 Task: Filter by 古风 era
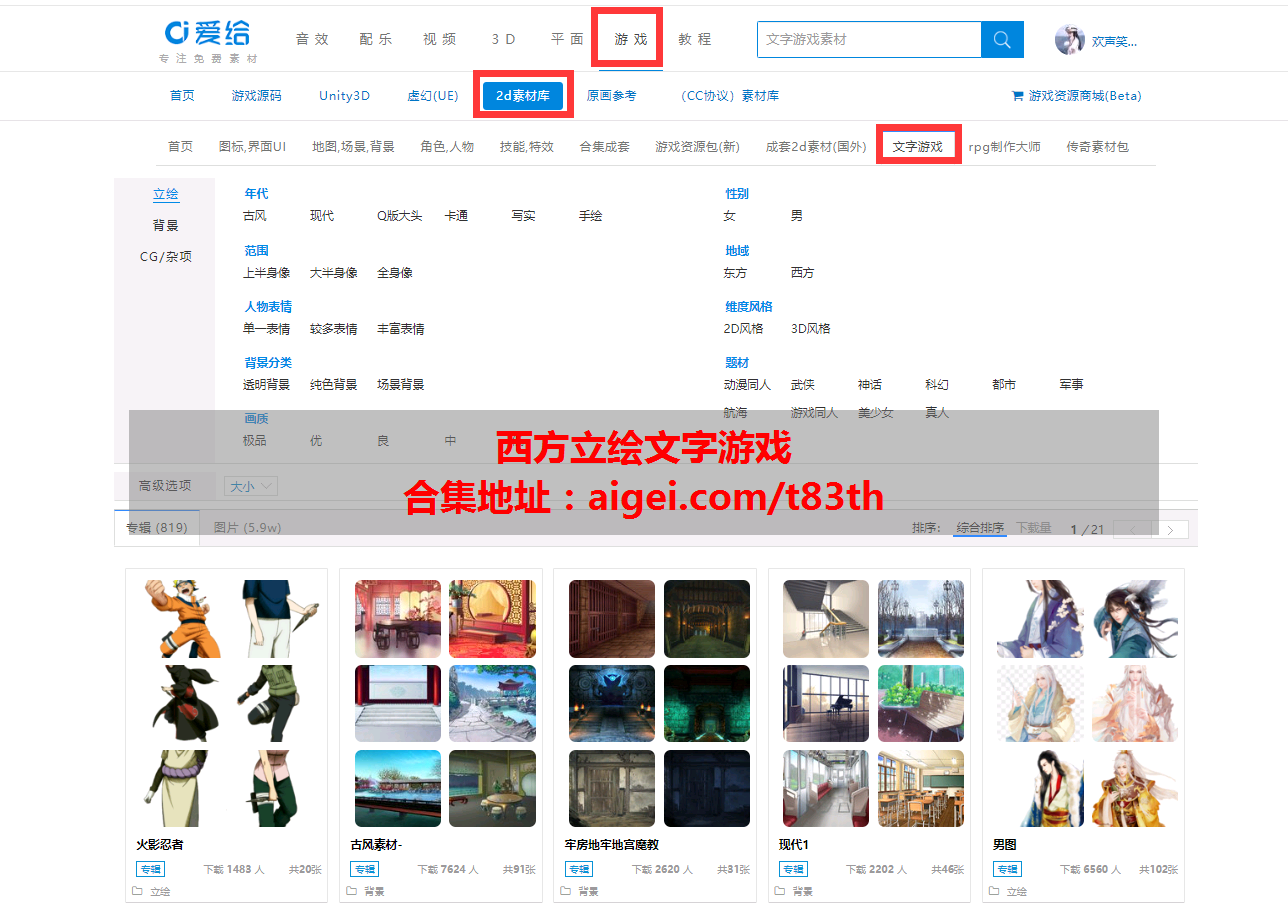tap(255, 216)
